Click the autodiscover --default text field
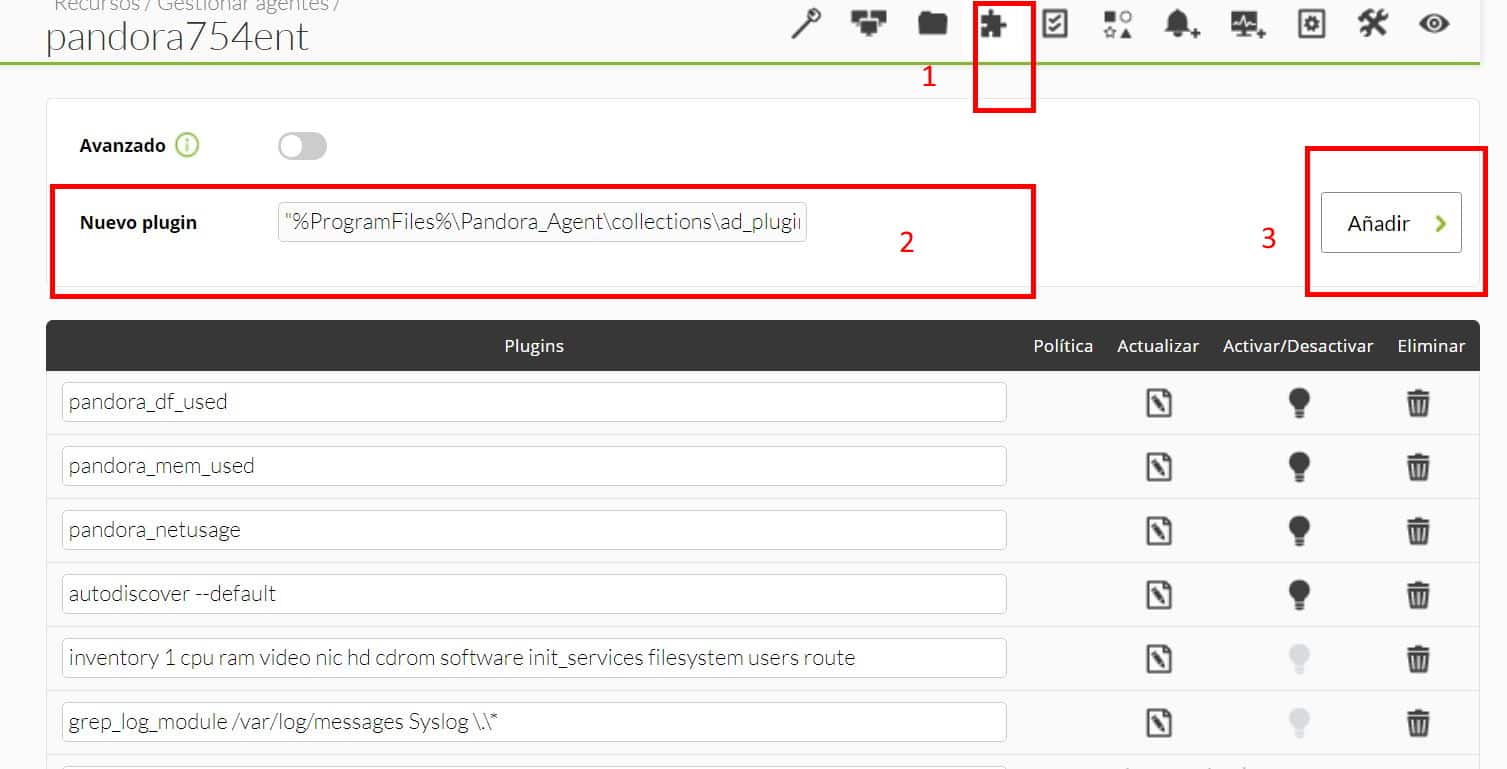Image resolution: width=1507 pixels, height=769 pixels. click(x=534, y=594)
